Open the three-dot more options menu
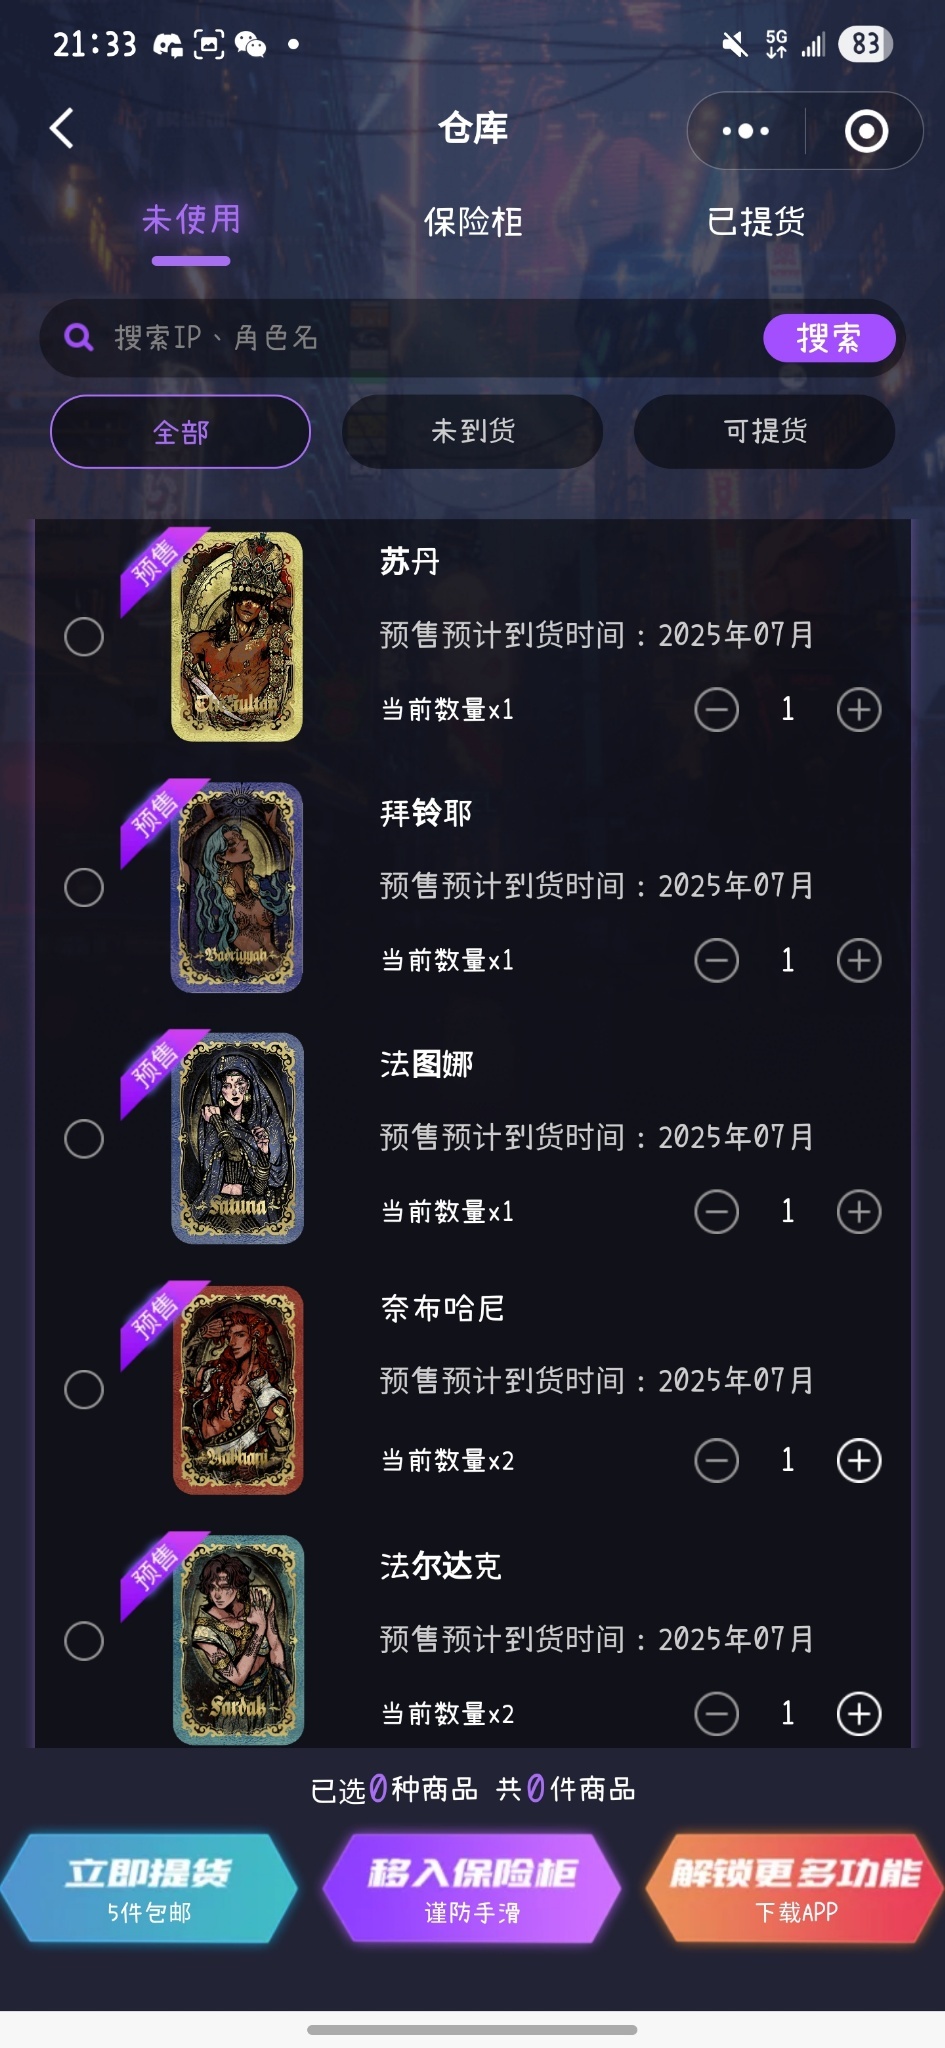This screenshot has width=945, height=2048. pyautogui.click(x=746, y=131)
